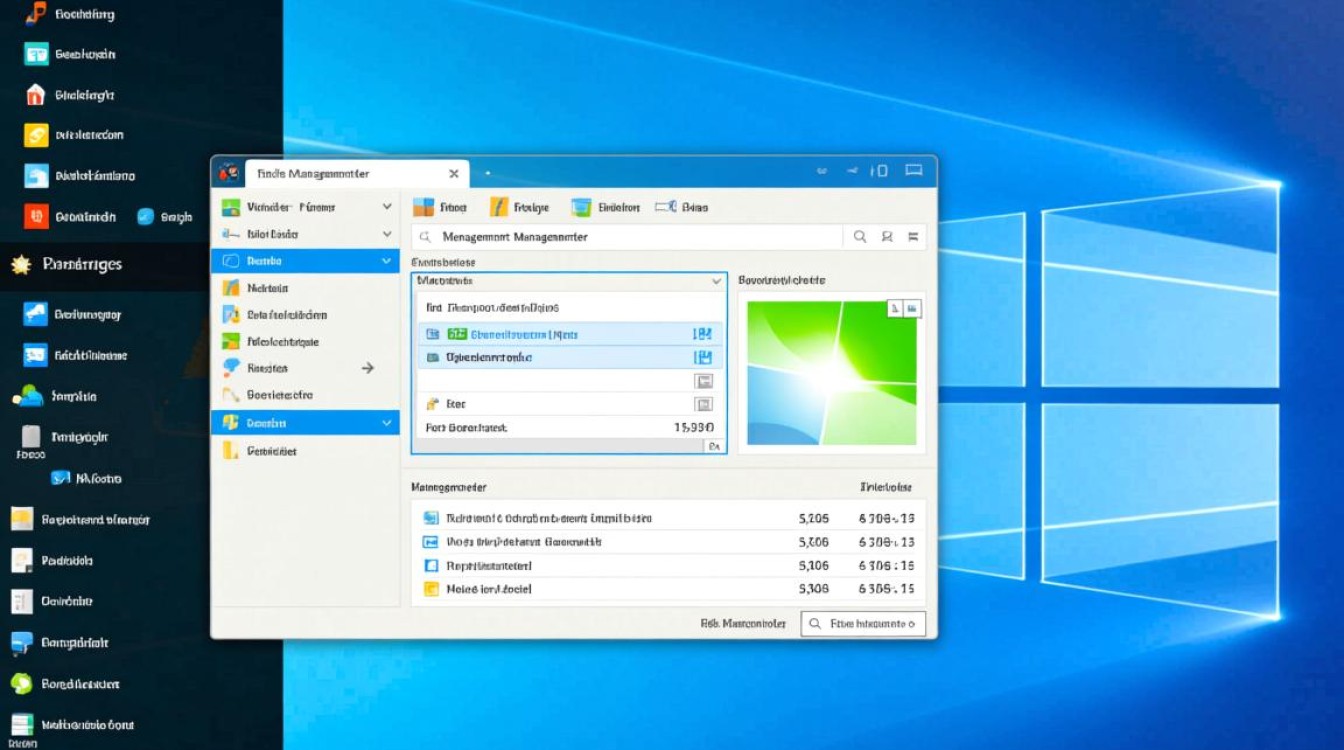Click the green round icon near sidebar bottom
The image size is (1344, 750).
click(x=22, y=684)
